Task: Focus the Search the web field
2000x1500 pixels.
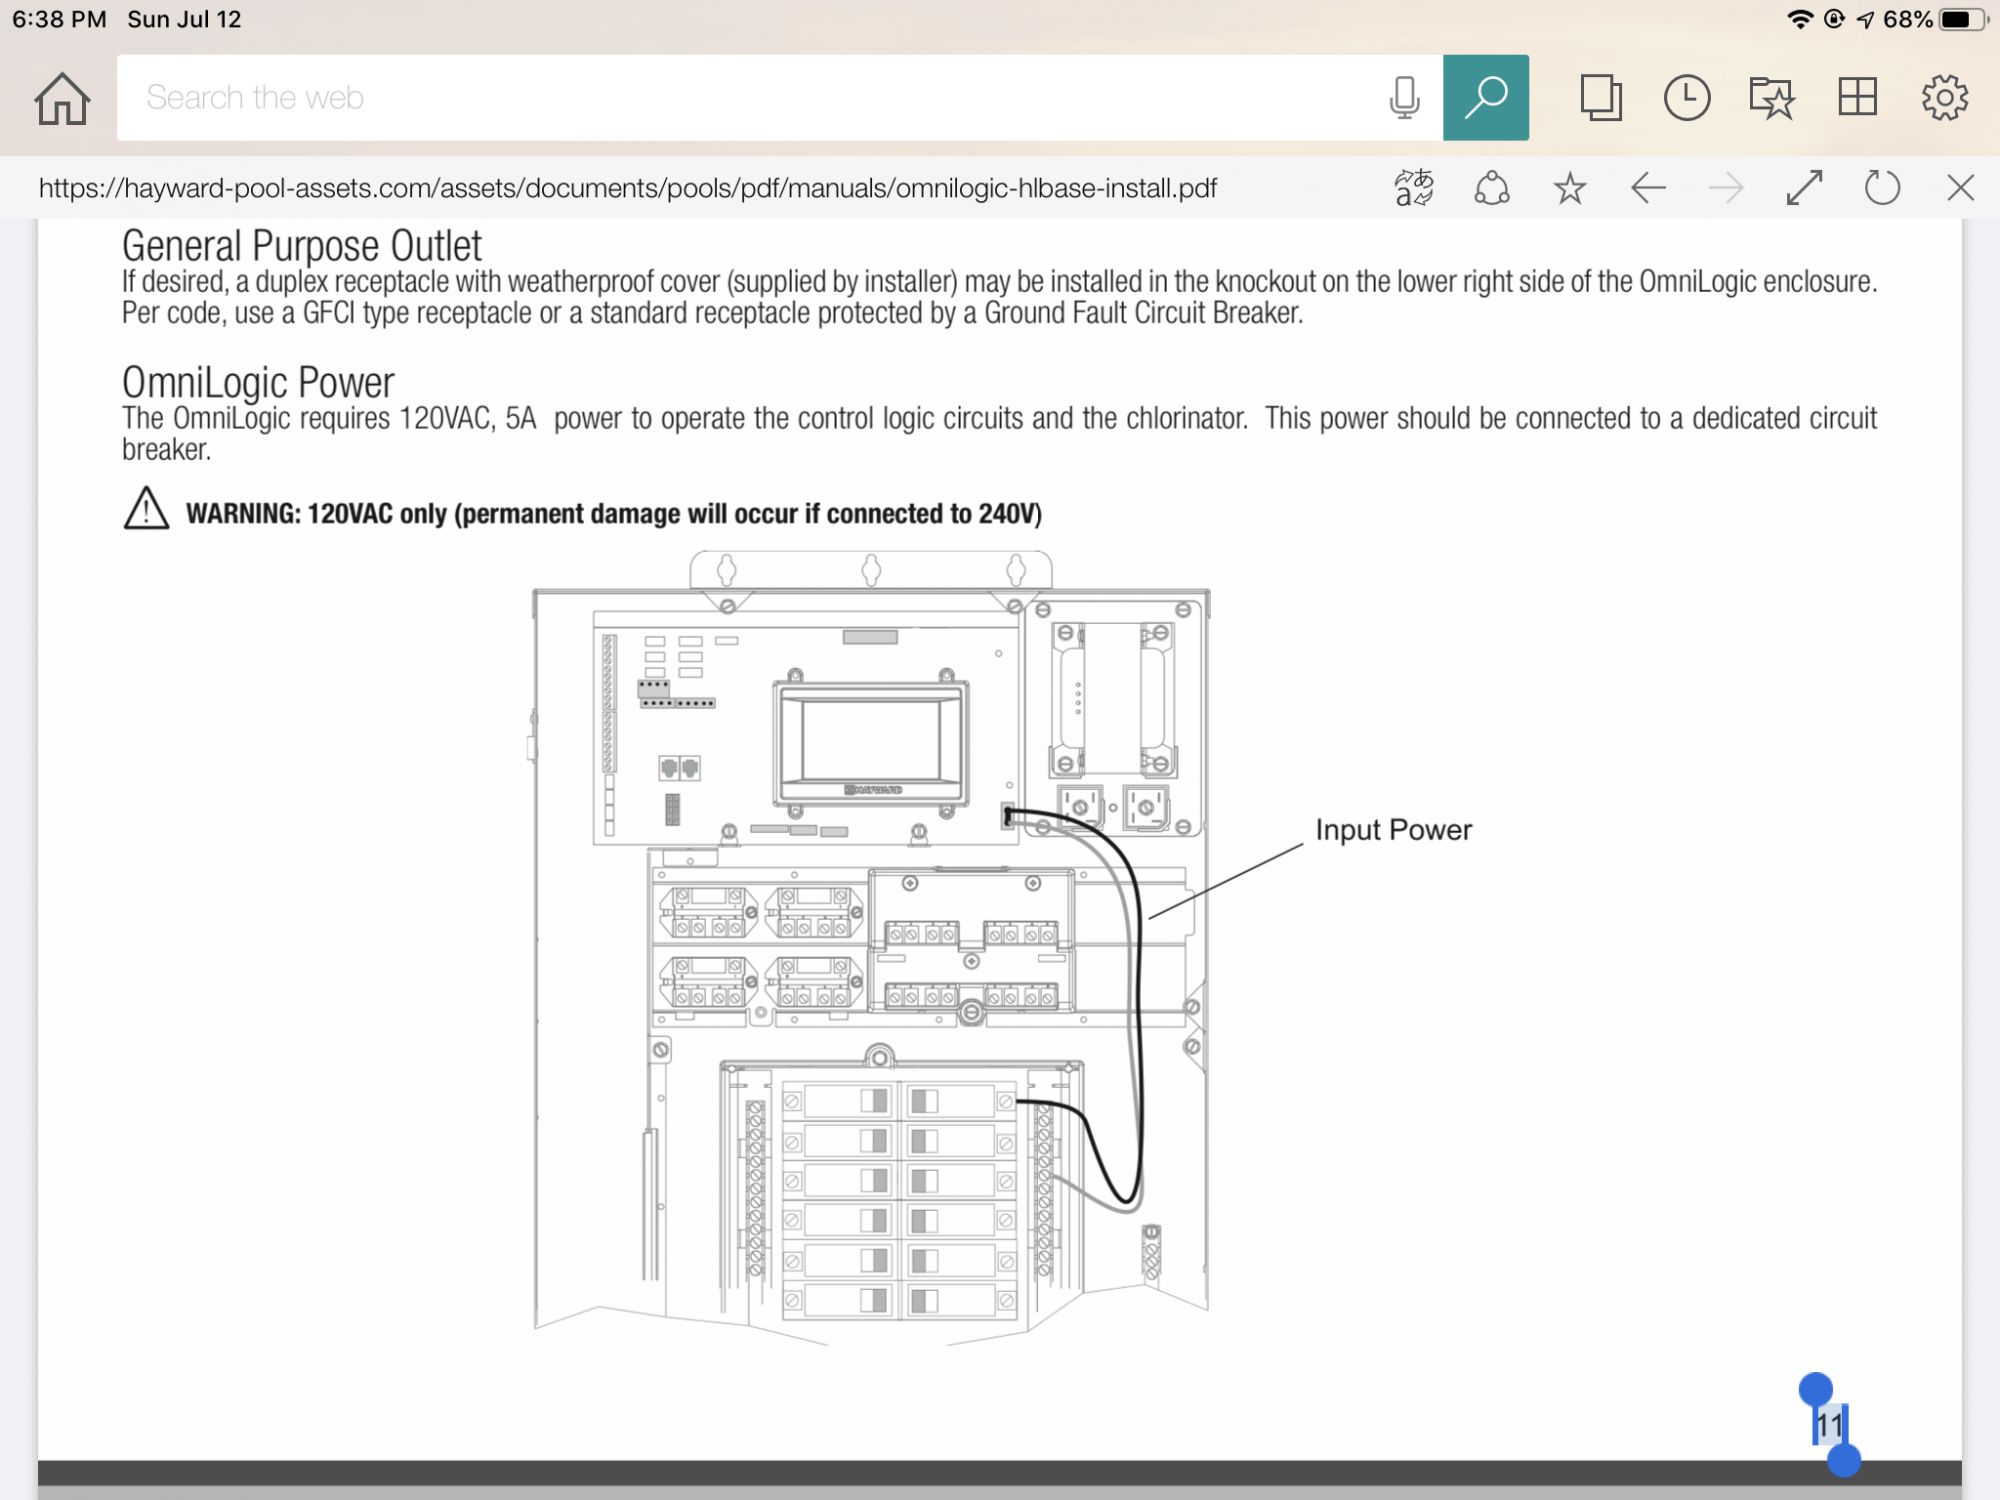Action: tap(780, 98)
